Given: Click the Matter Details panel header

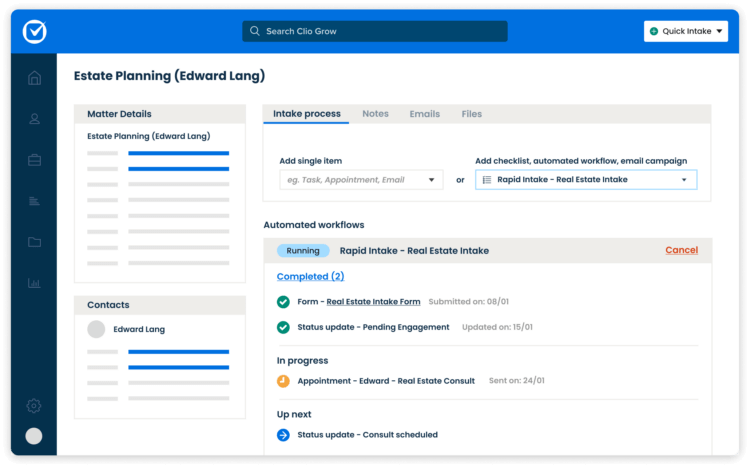Looking at the screenshot, I should click(x=160, y=114).
